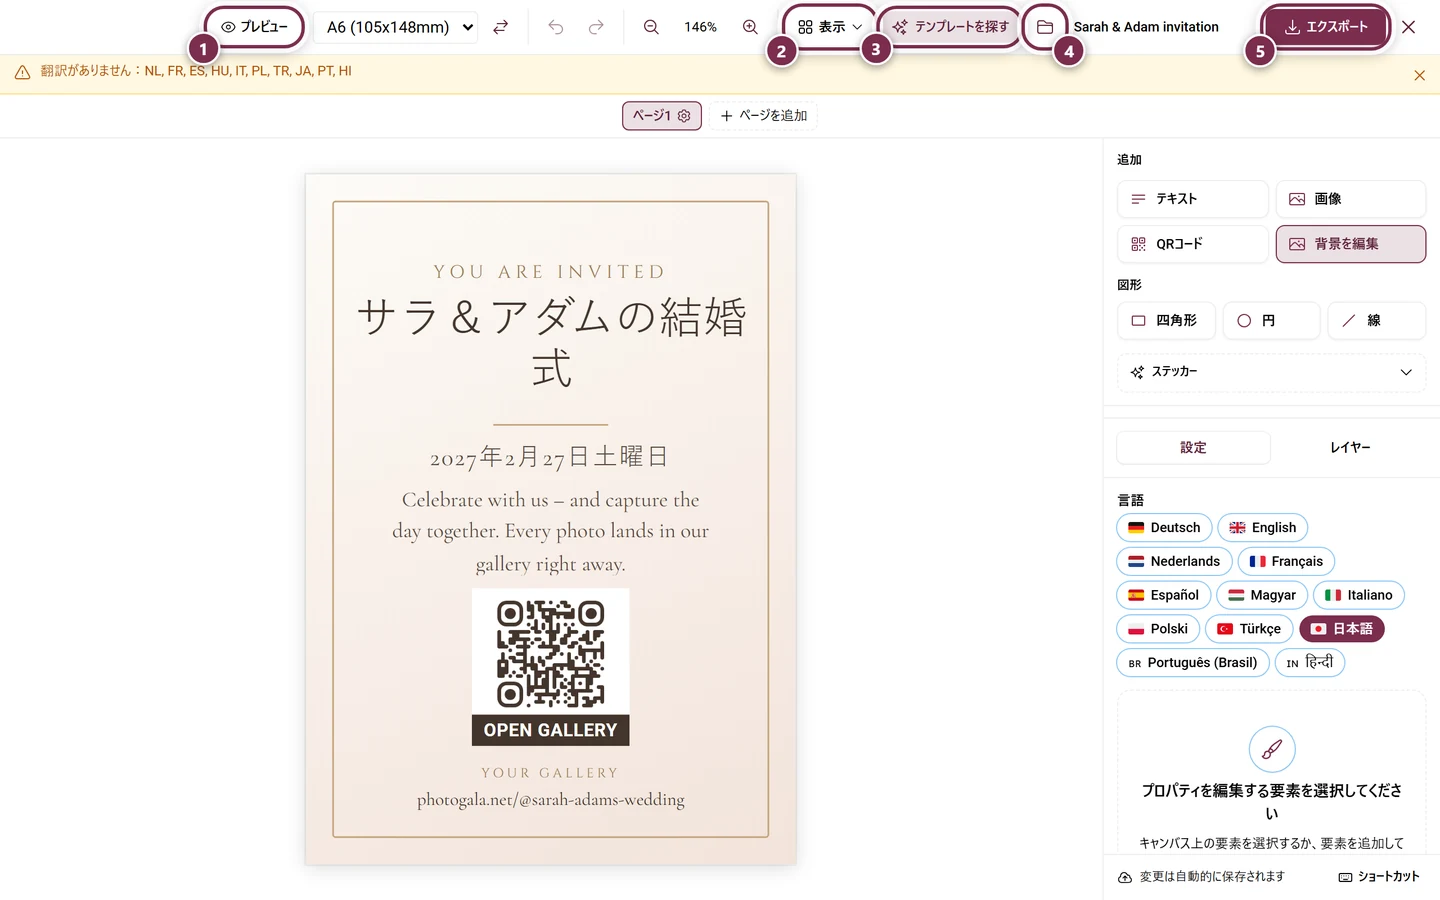Select English language

[1262, 528]
